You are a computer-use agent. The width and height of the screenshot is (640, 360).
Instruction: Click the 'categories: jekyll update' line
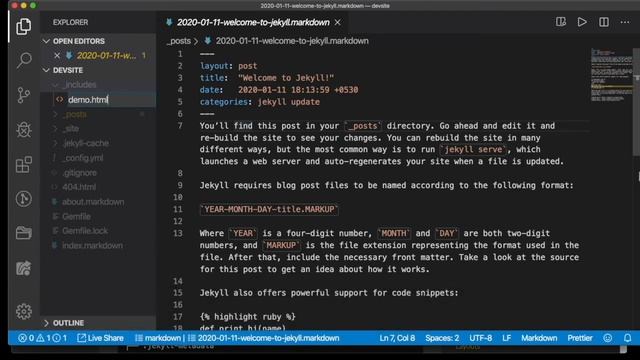click(x=260, y=102)
